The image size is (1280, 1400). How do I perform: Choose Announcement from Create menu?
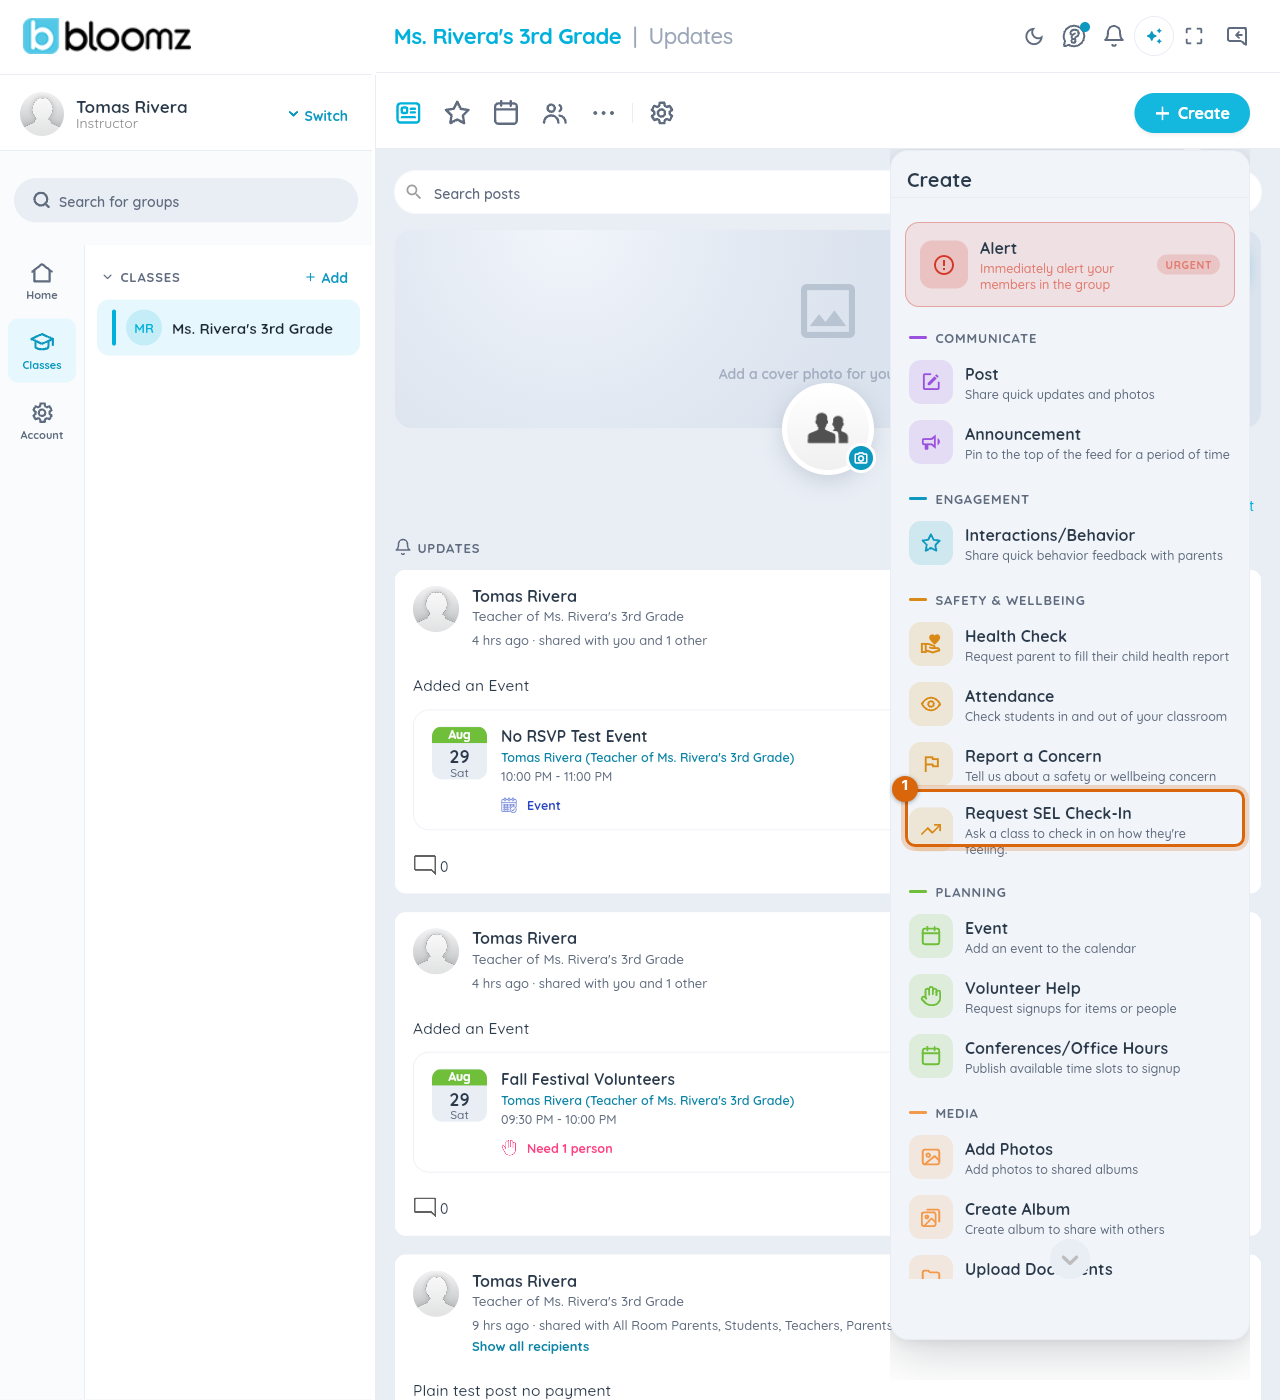point(1070,443)
